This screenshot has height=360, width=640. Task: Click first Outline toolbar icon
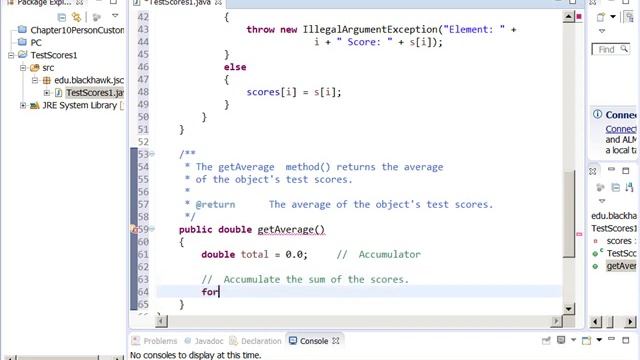600,188
